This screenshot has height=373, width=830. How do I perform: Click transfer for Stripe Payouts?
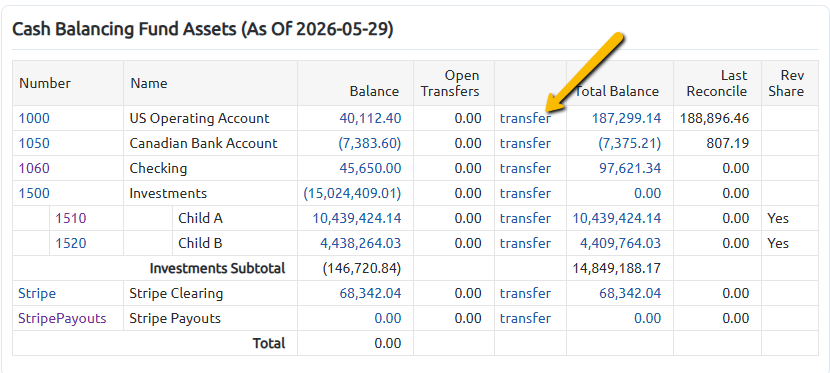click(526, 319)
